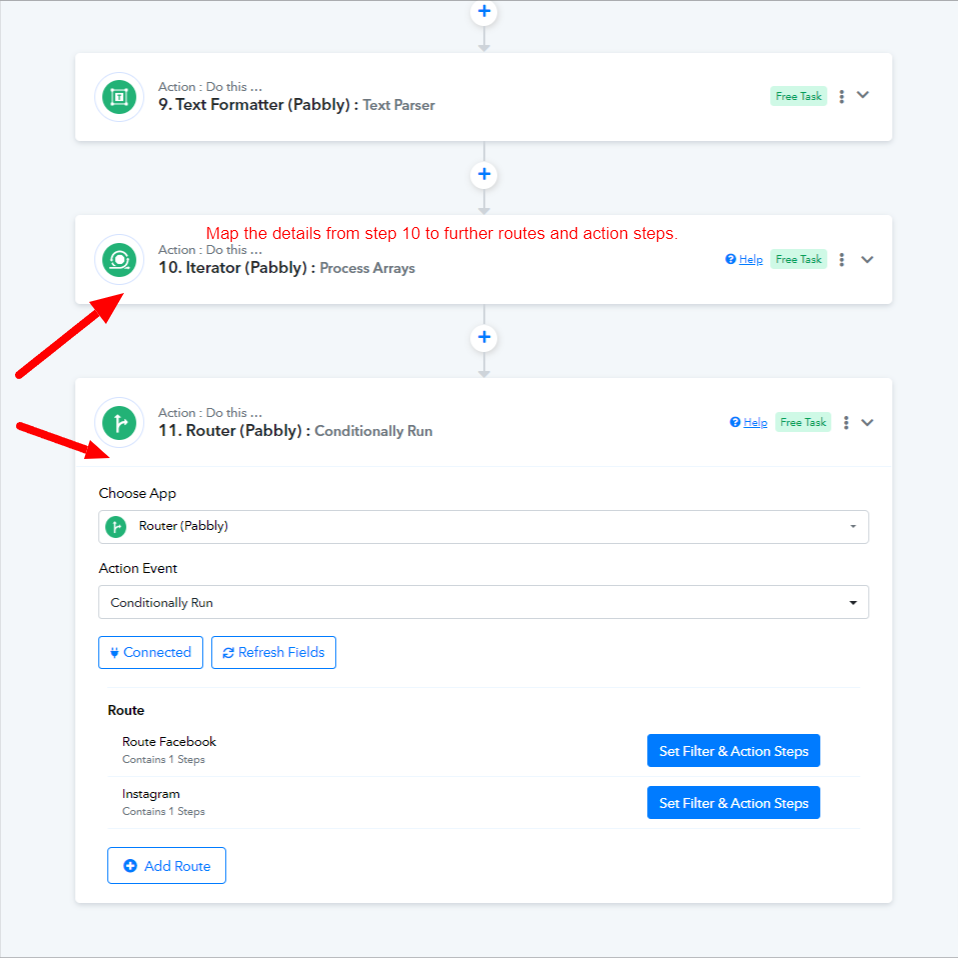Click the Add Route button
This screenshot has height=958, width=958.
pos(166,866)
